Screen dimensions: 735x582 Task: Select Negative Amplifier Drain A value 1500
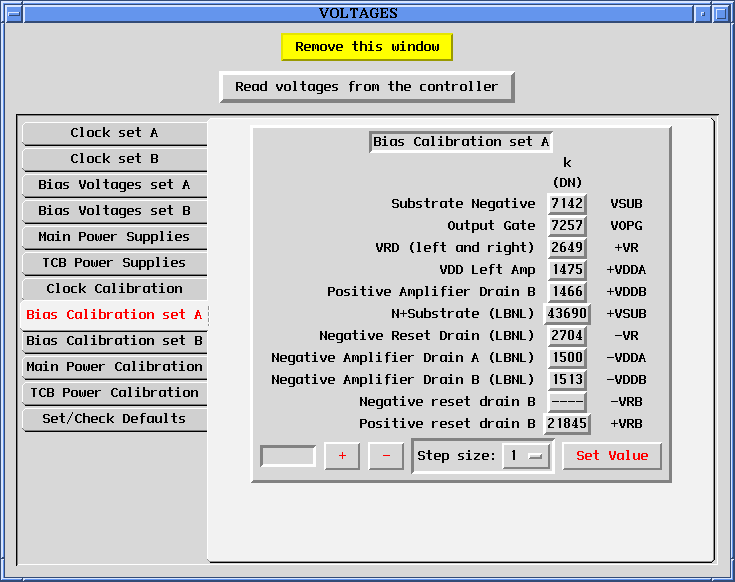pos(567,358)
